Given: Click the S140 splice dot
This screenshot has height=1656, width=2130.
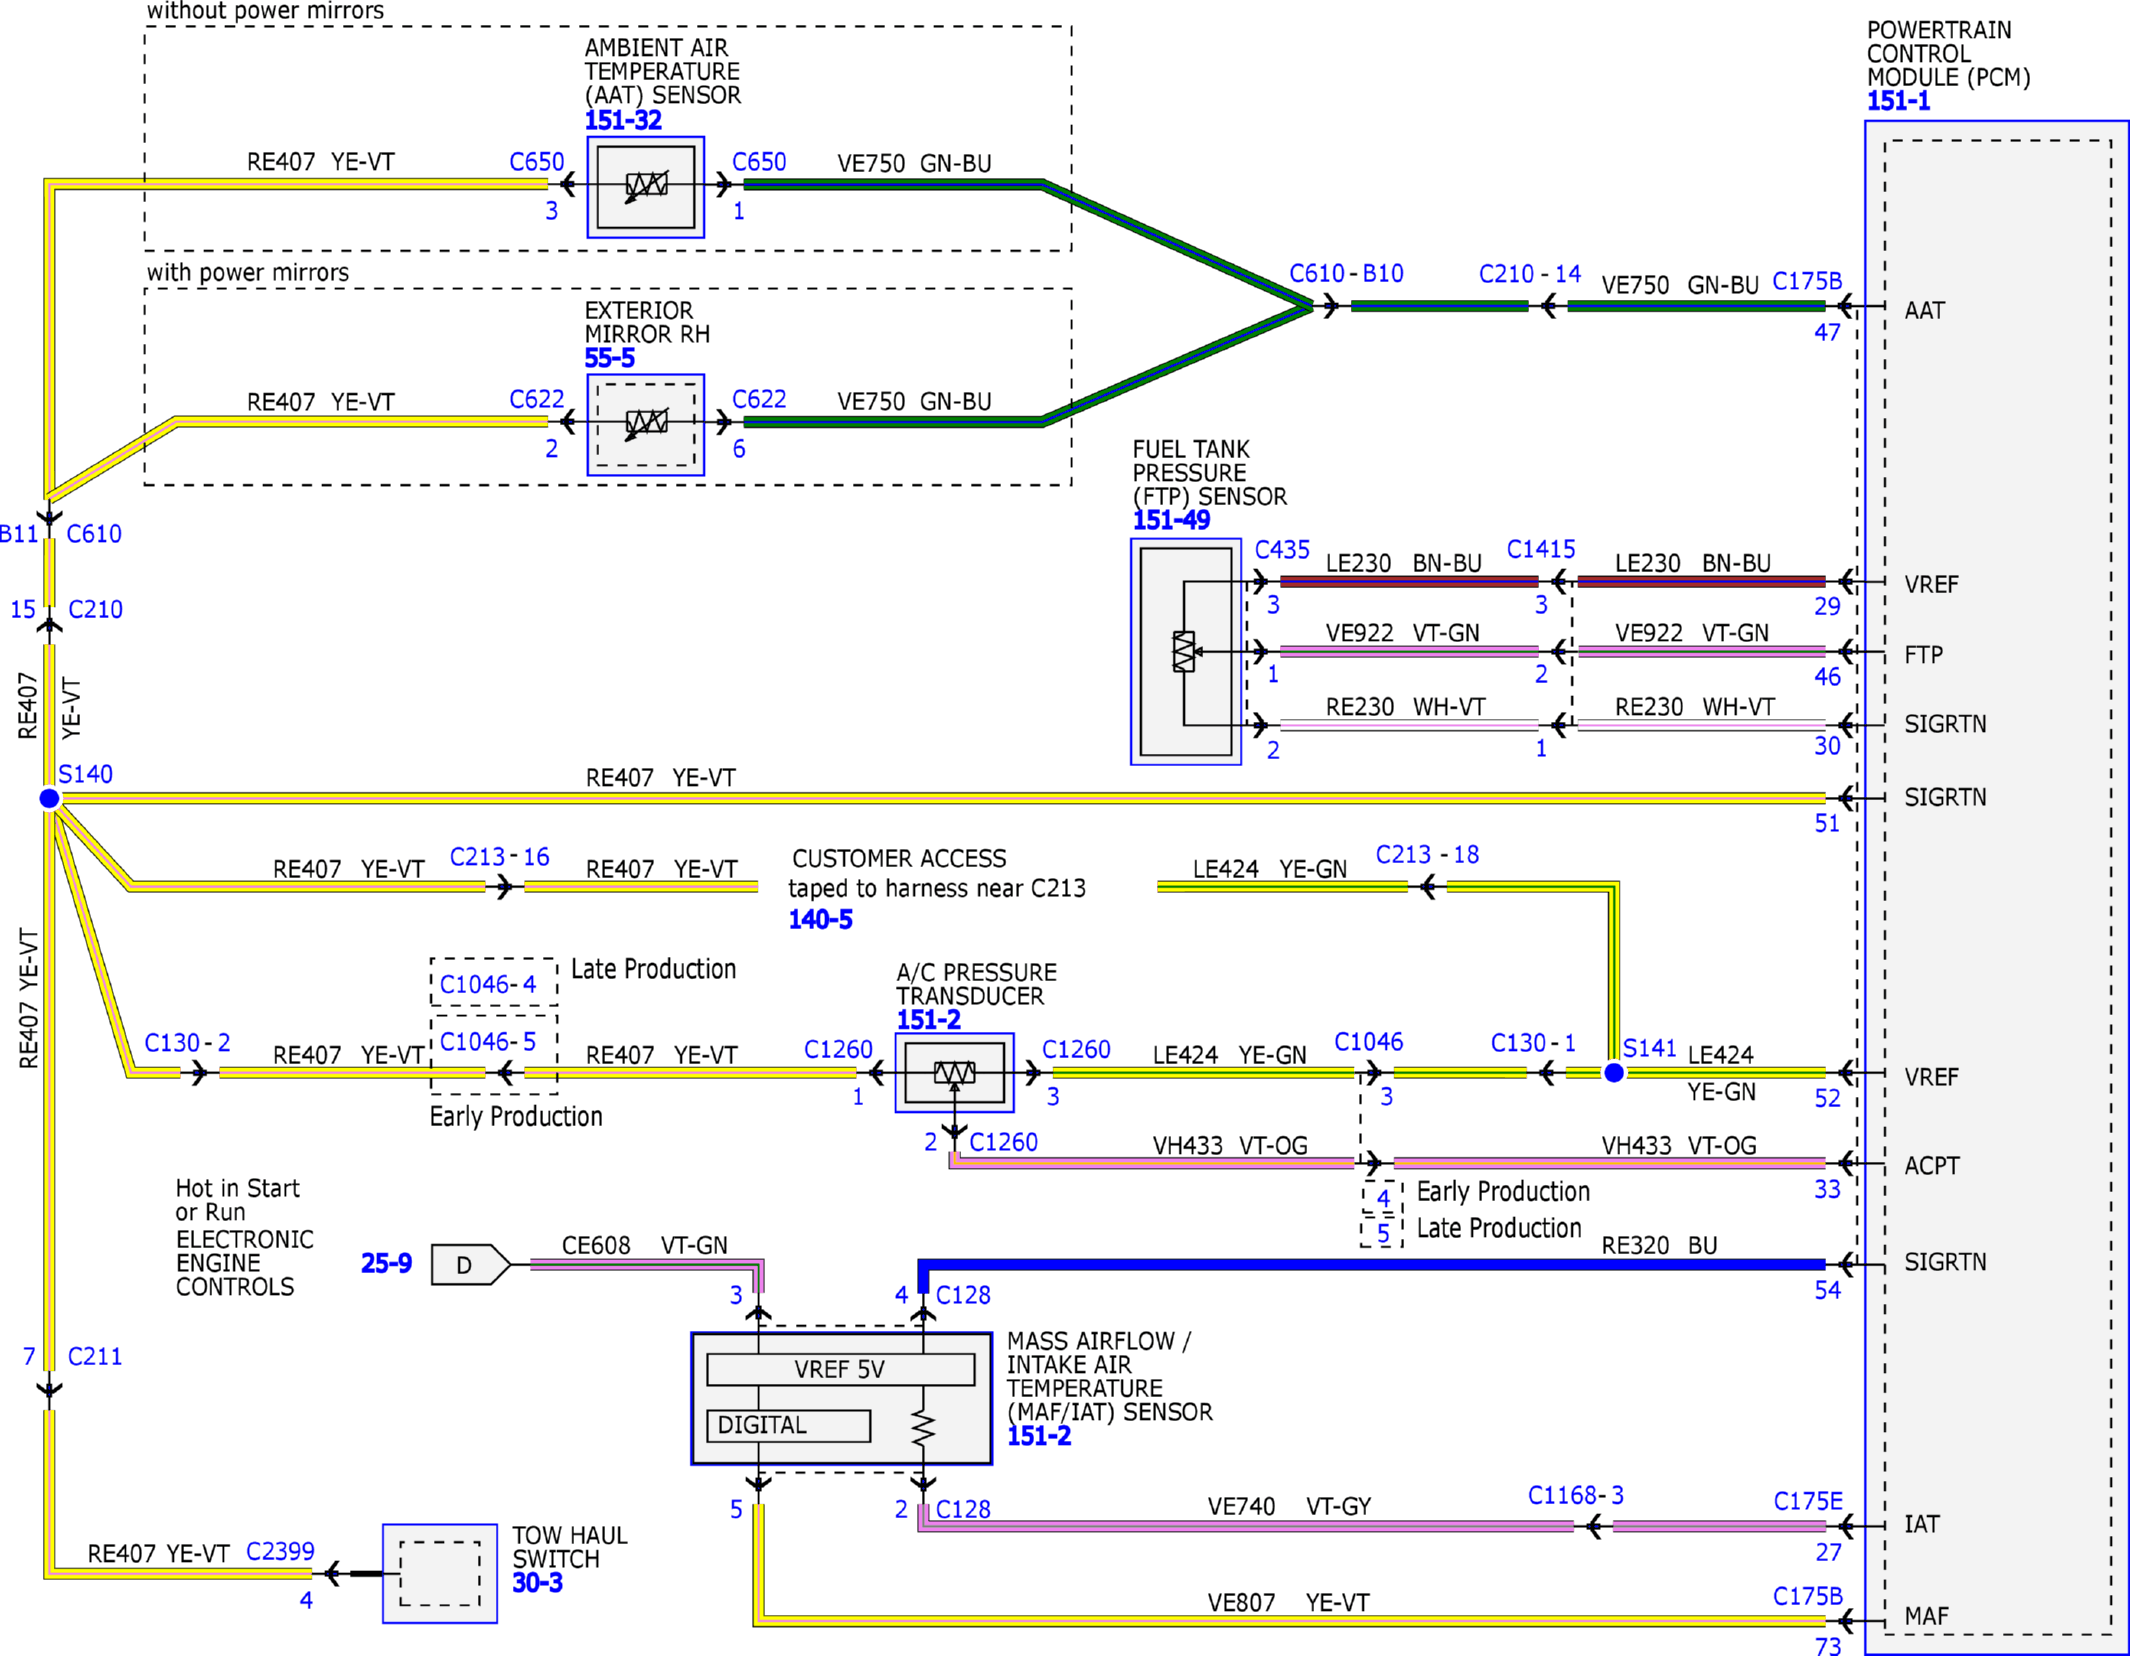Looking at the screenshot, I should tap(49, 798).
